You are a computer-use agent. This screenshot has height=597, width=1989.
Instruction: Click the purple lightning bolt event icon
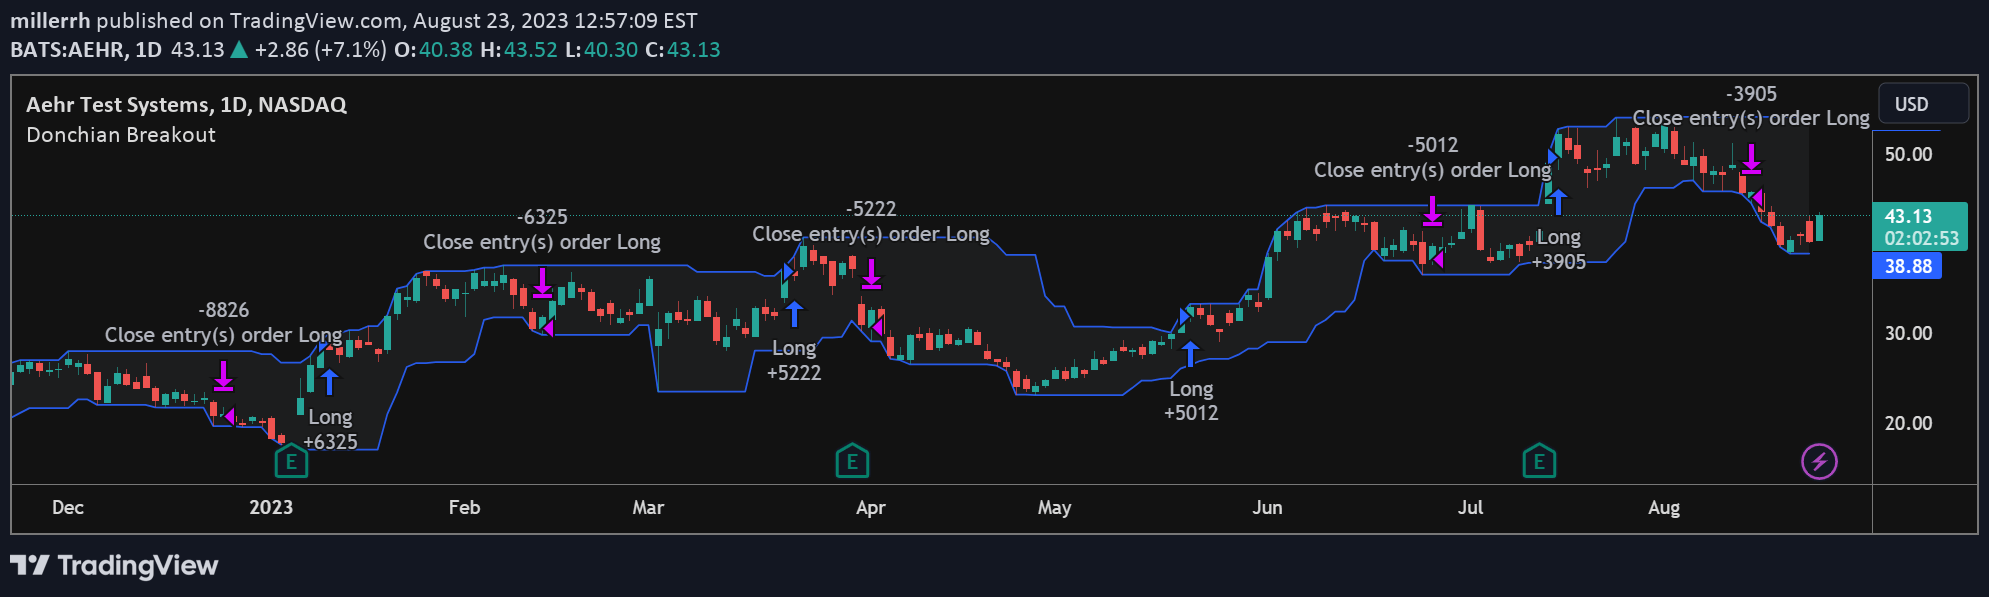1819,461
